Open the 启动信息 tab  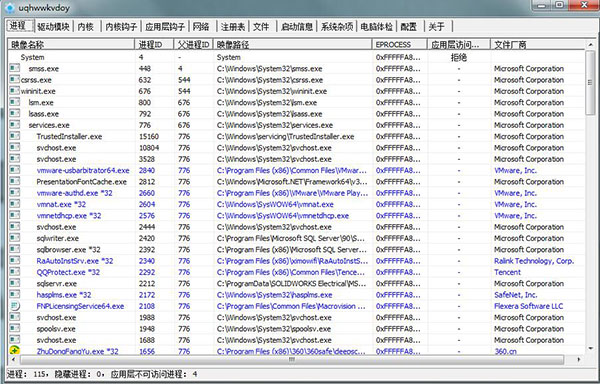(x=297, y=26)
